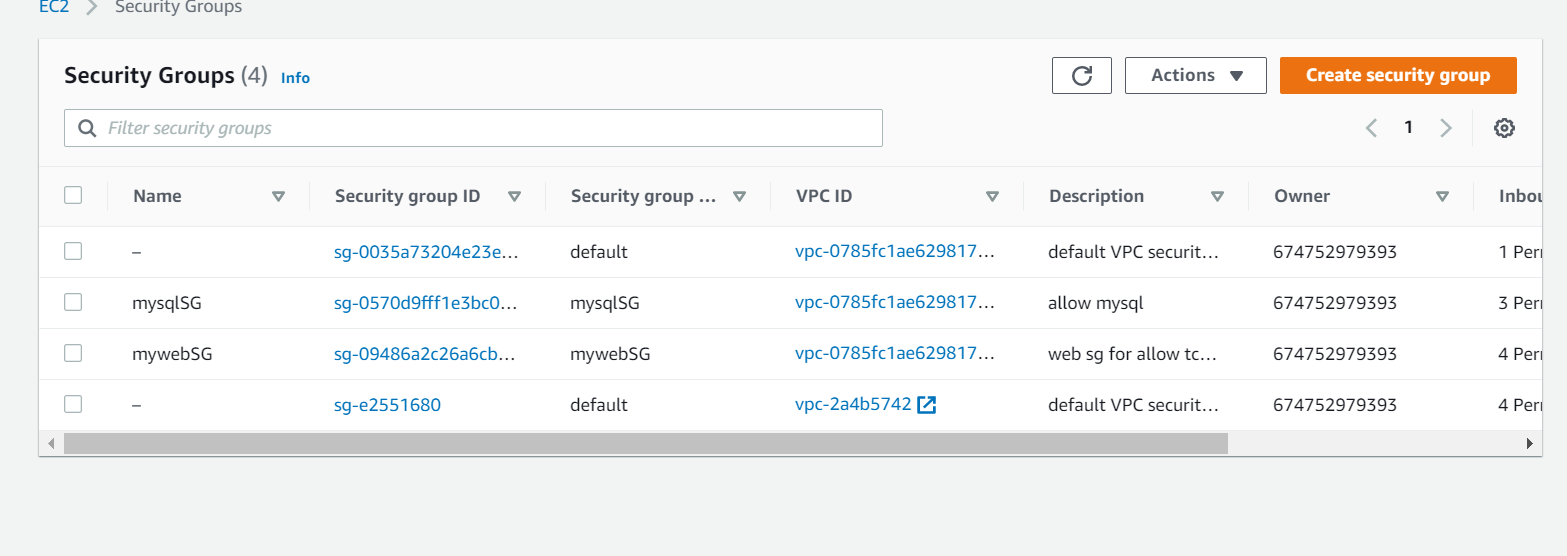Sort by the VPC ID column arrow
The image size is (1567, 556).
tap(992, 197)
